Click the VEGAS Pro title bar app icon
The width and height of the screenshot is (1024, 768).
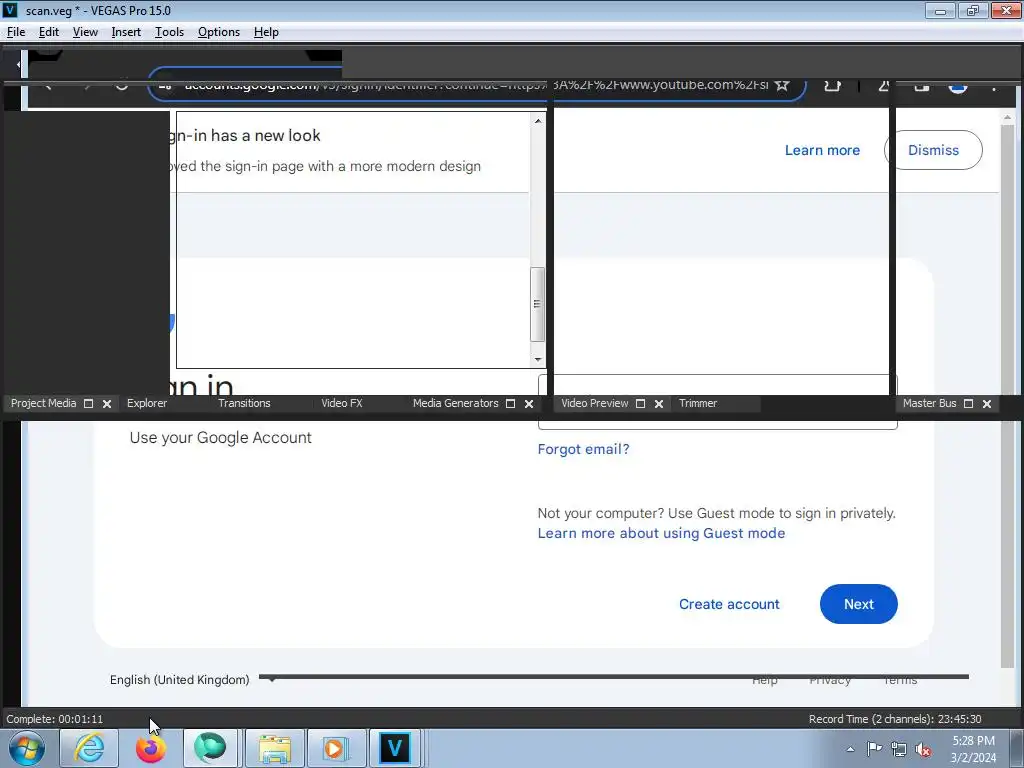(x=10, y=10)
